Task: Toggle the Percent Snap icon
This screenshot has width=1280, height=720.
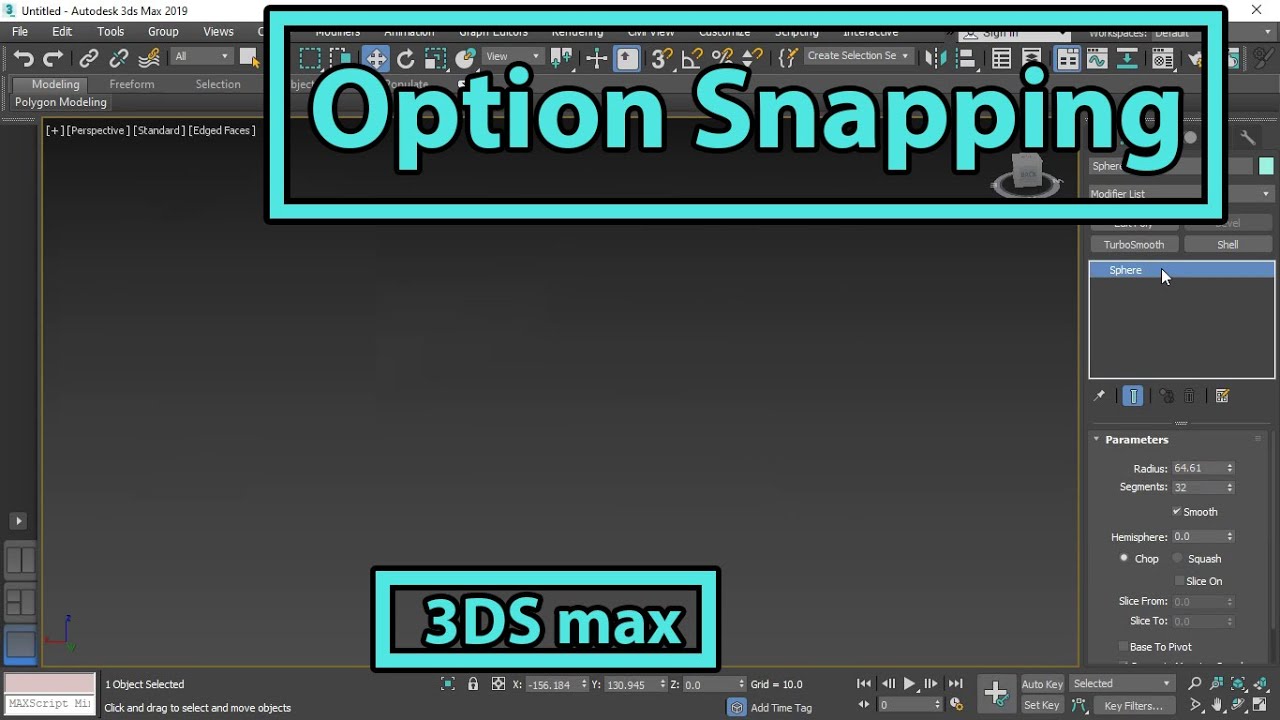Action: click(721, 58)
